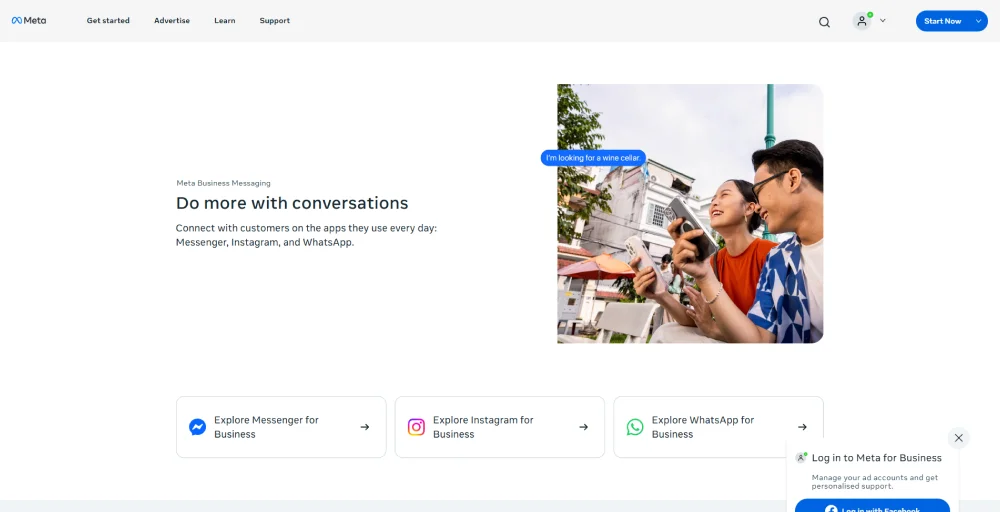Expand the account dropdown chevron
This screenshot has width=1000, height=512.
click(883, 20)
